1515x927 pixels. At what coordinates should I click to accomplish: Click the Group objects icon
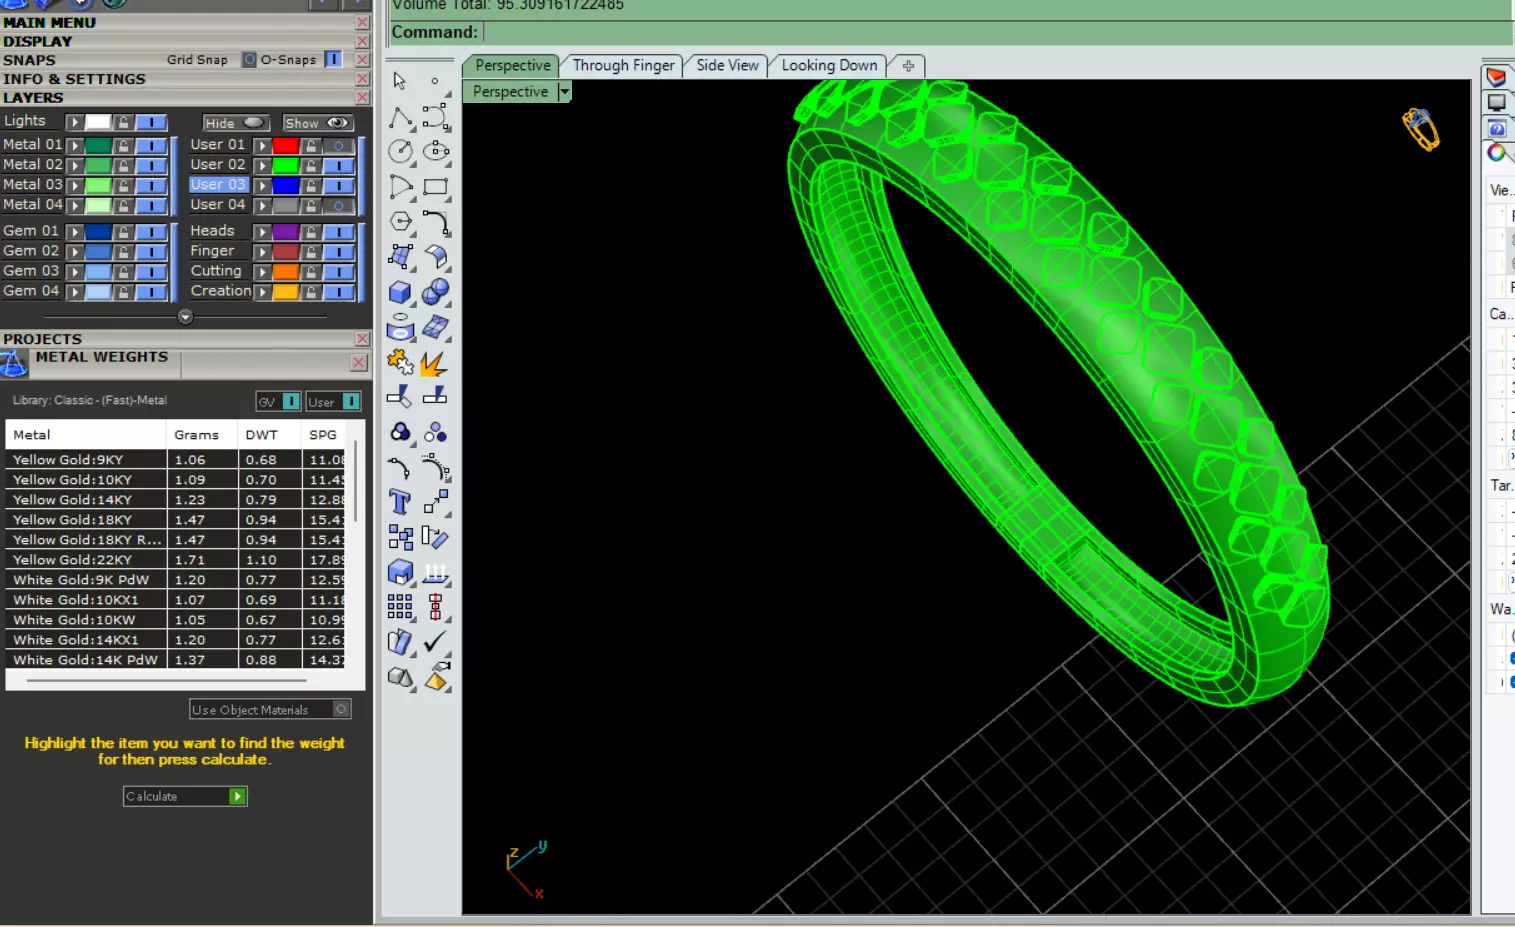[x=400, y=432]
